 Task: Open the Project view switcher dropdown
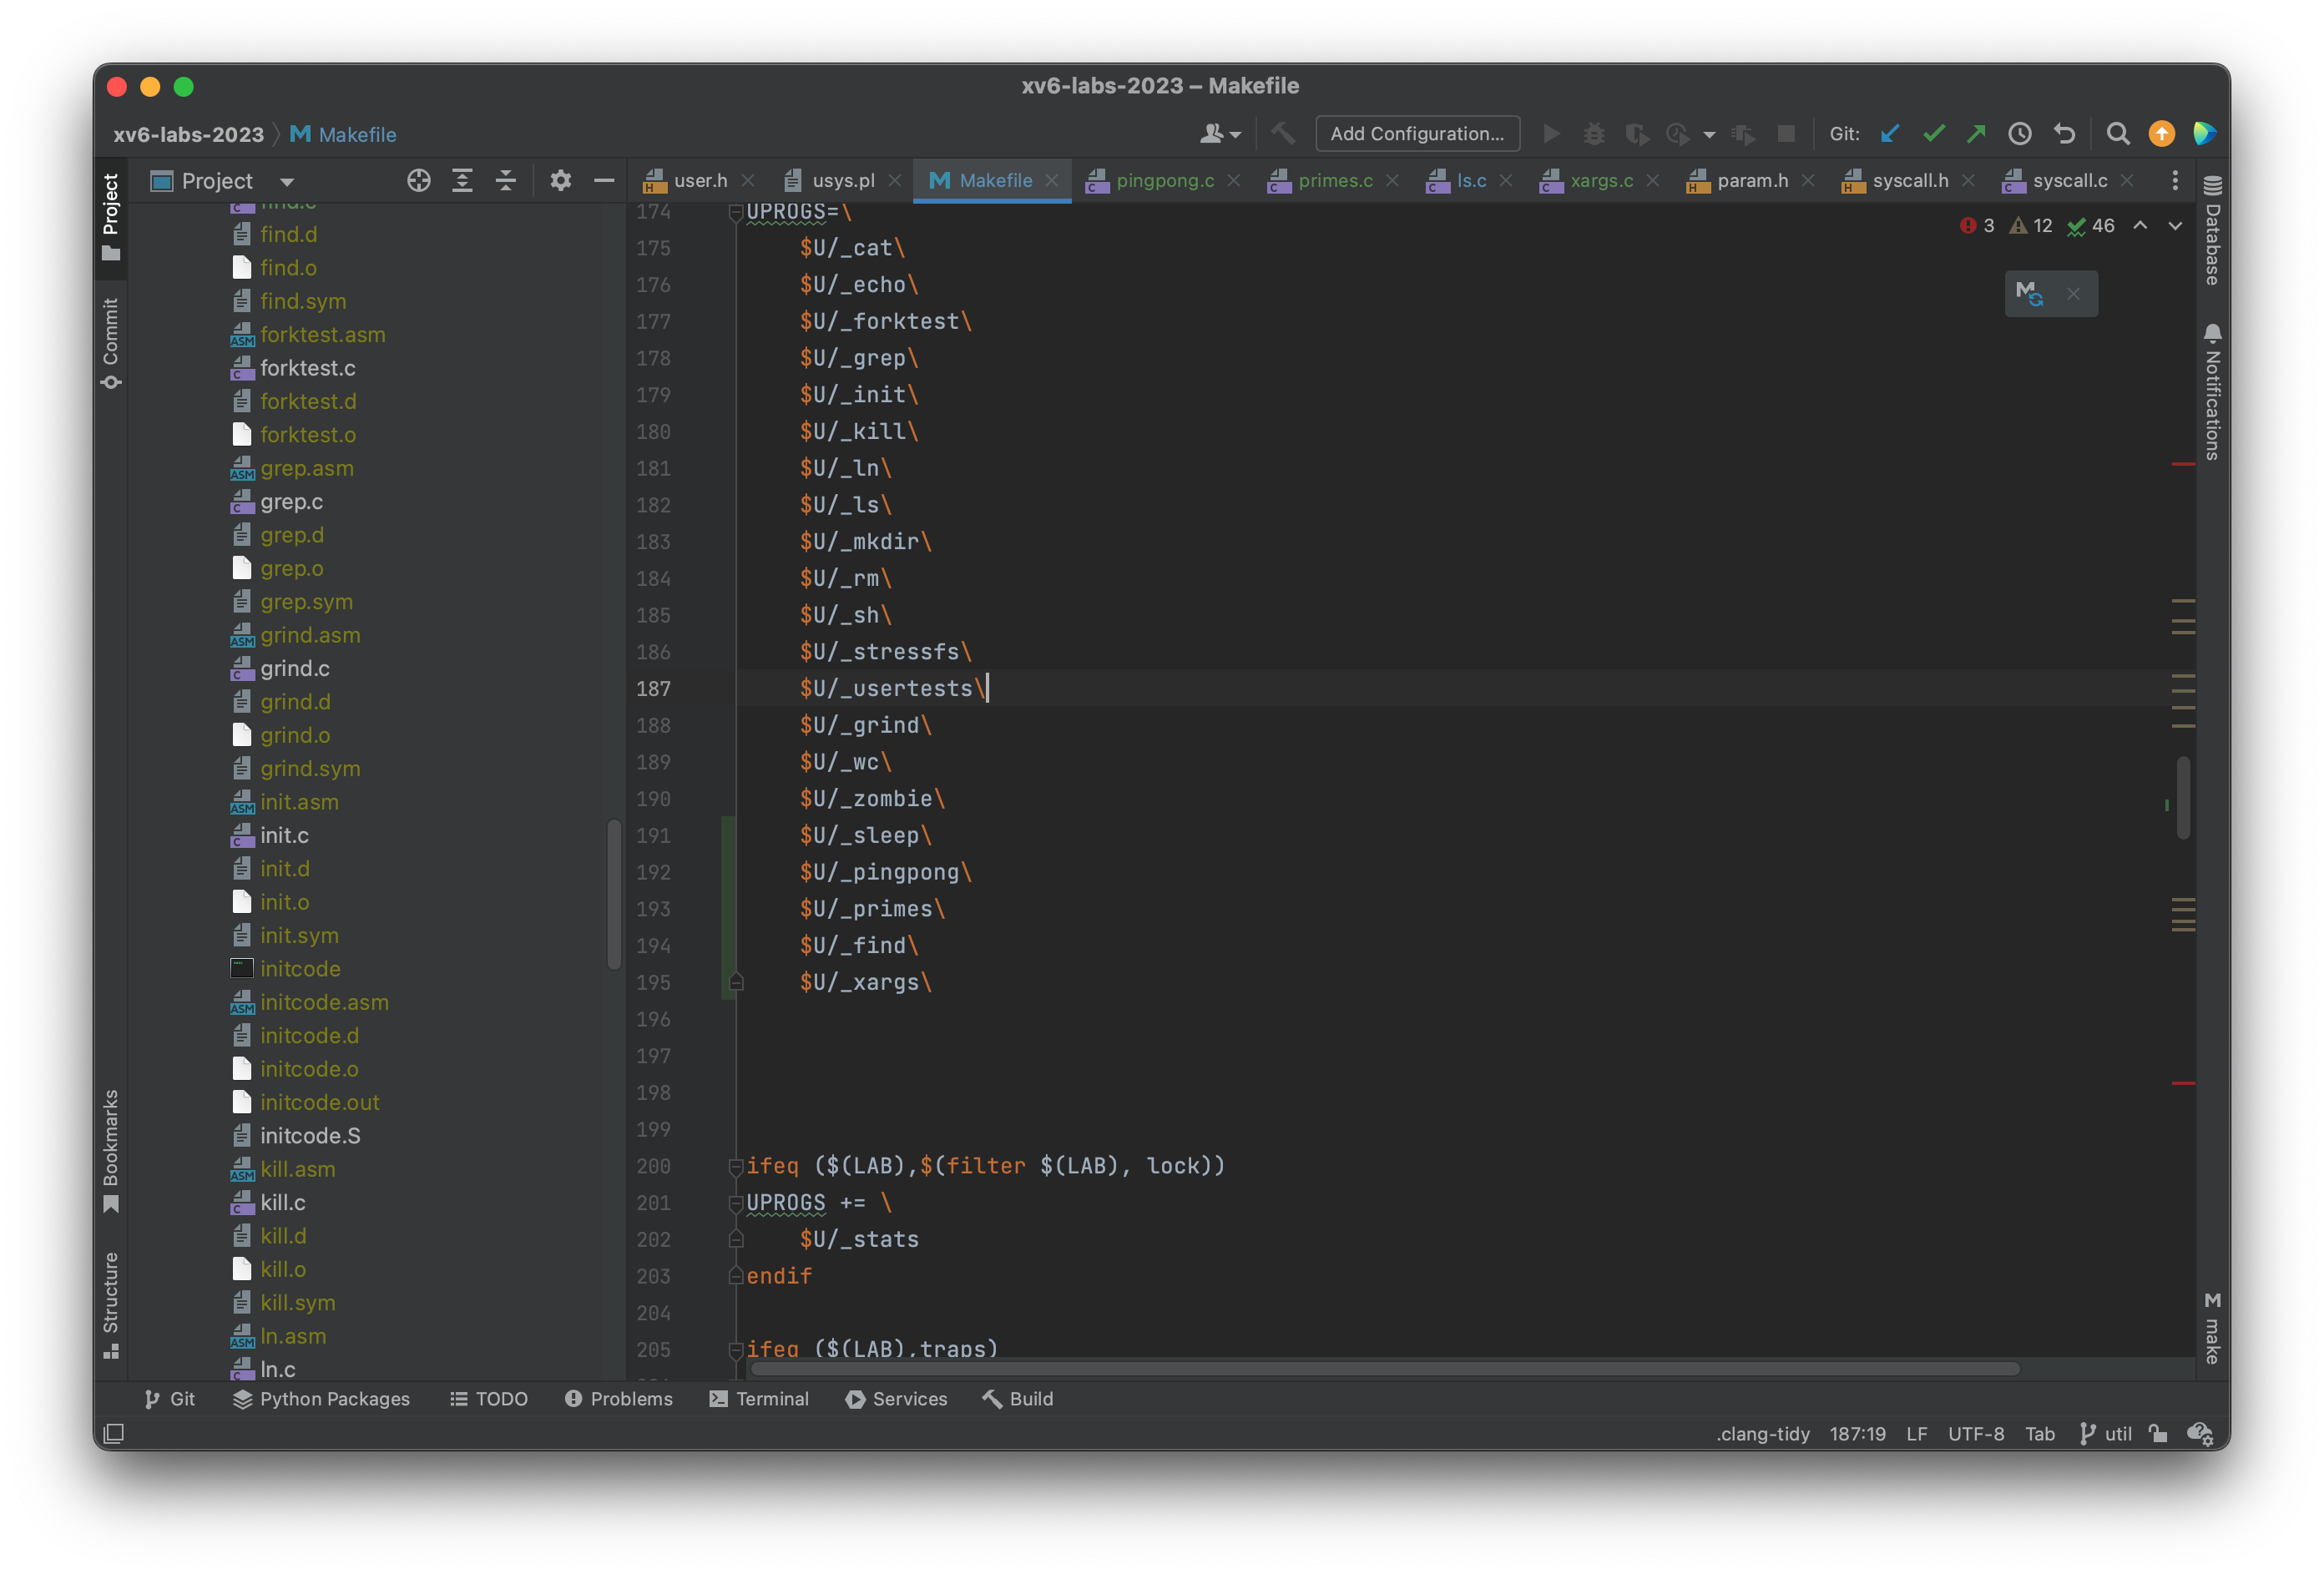pyautogui.click(x=287, y=181)
